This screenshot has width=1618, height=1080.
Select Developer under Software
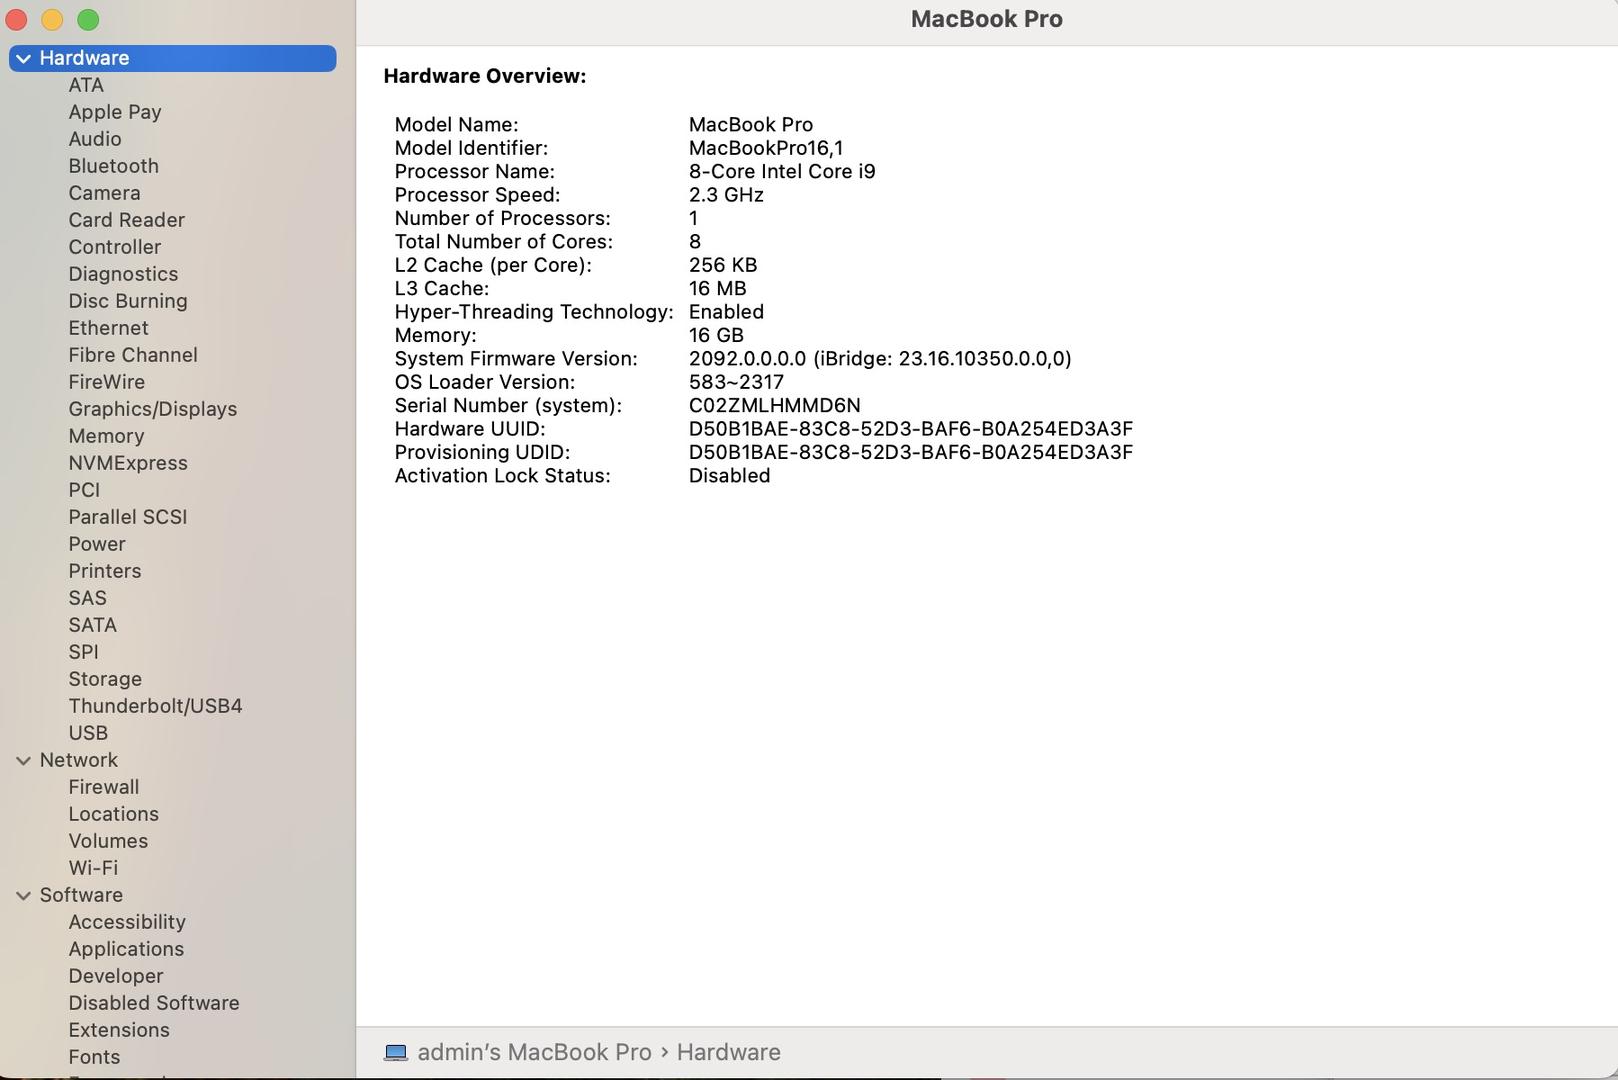115,976
